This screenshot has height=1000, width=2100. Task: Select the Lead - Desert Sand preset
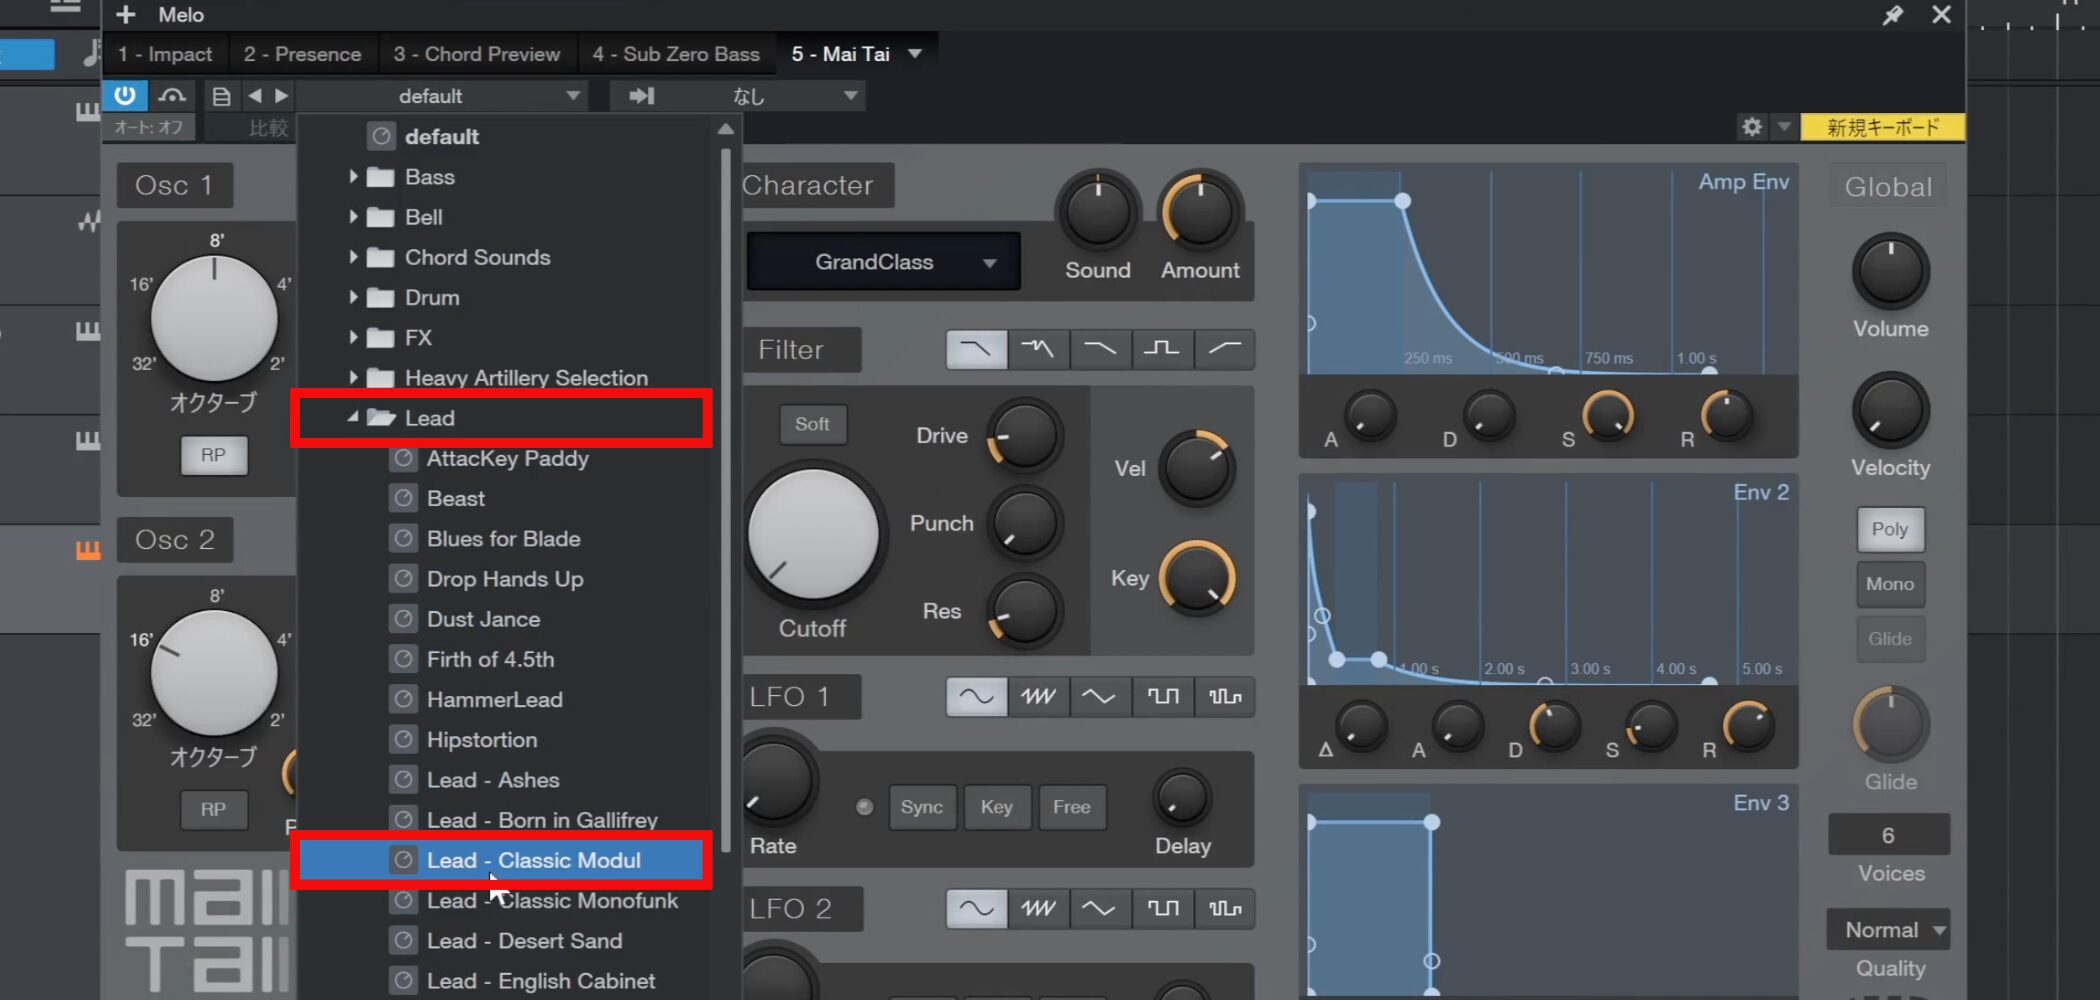click(x=524, y=941)
